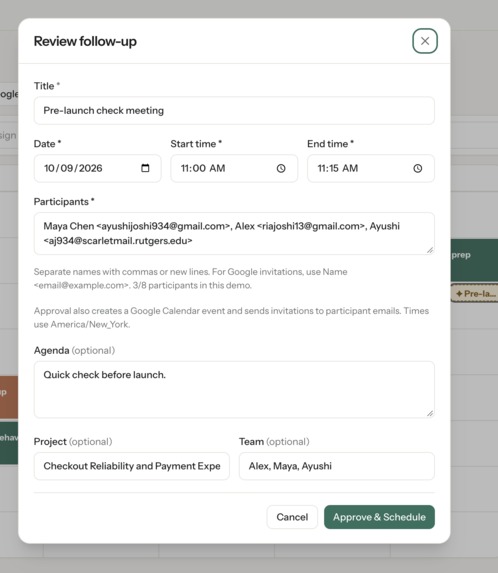
Task: Select the green prep event in background calendar
Action: (474, 260)
